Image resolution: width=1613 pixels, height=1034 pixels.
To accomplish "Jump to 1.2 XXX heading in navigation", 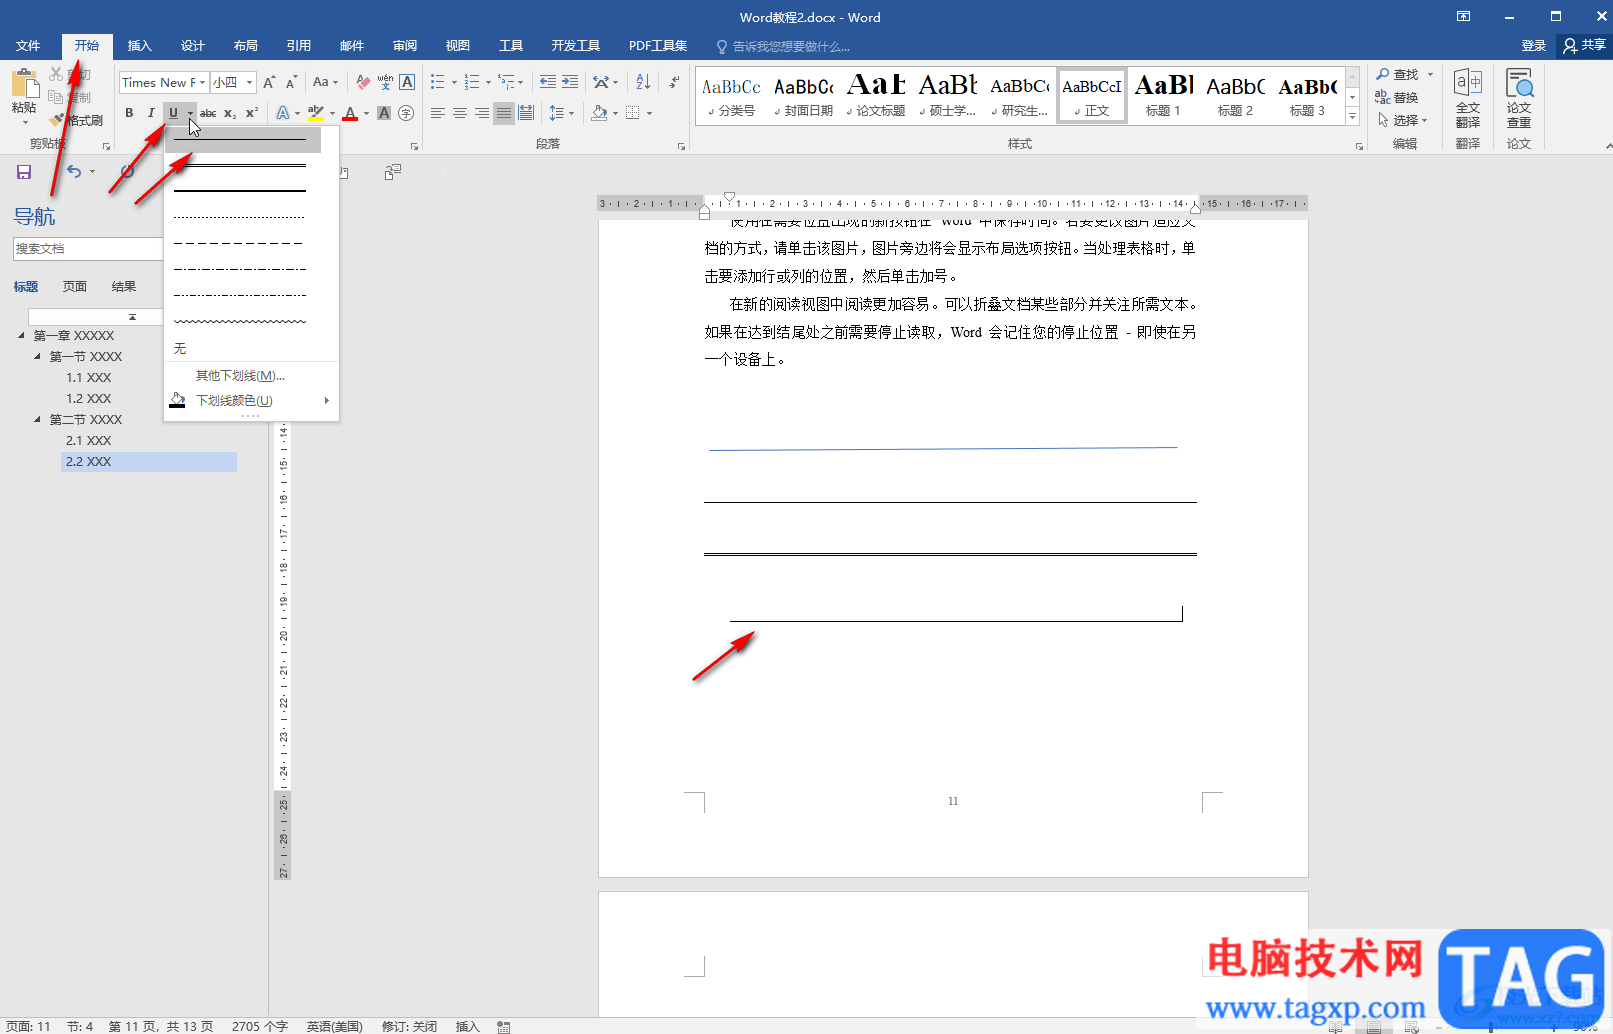I will 89,398.
